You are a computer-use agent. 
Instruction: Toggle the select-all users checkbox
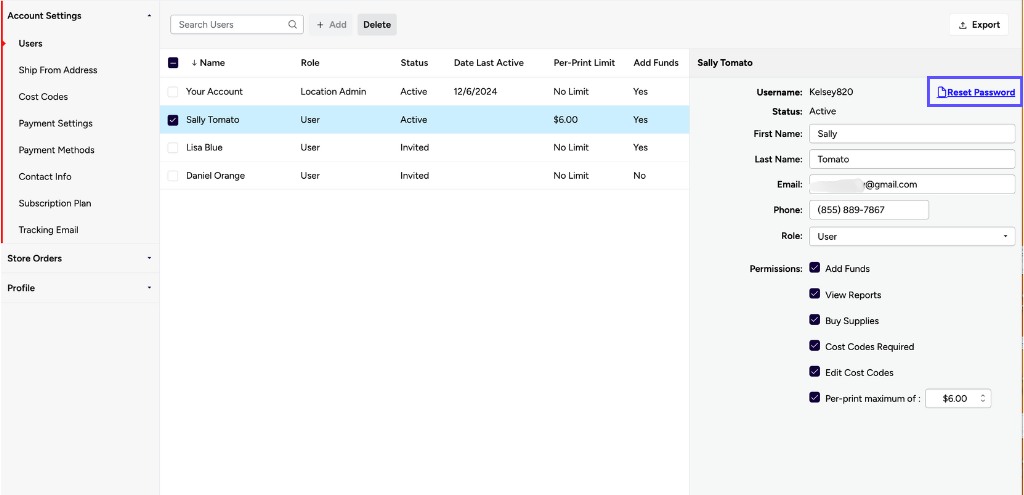click(173, 63)
